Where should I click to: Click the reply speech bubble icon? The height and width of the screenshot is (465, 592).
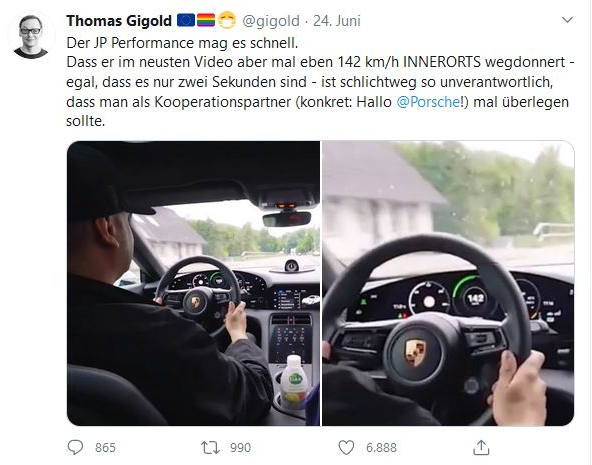tap(75, 447)
